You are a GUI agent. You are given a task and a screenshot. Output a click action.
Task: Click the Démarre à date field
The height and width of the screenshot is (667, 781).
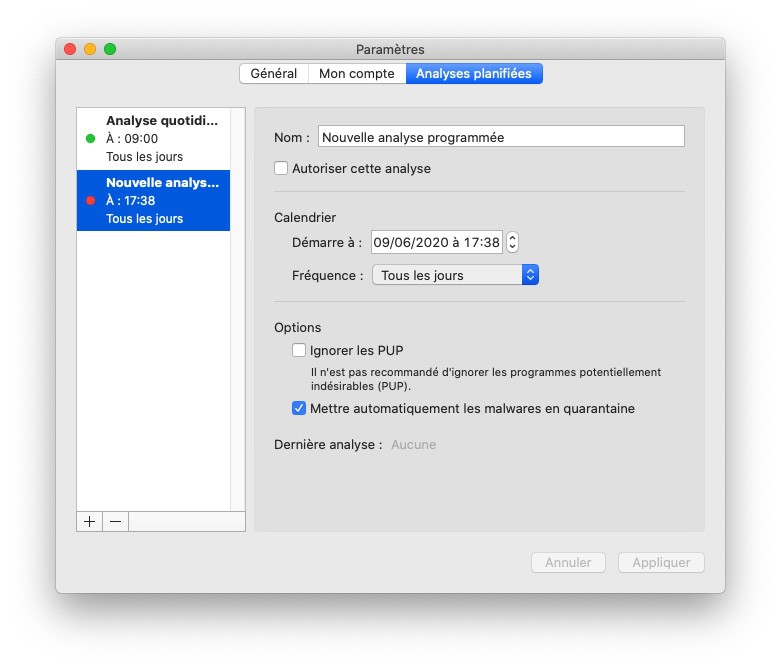(436, 242)
